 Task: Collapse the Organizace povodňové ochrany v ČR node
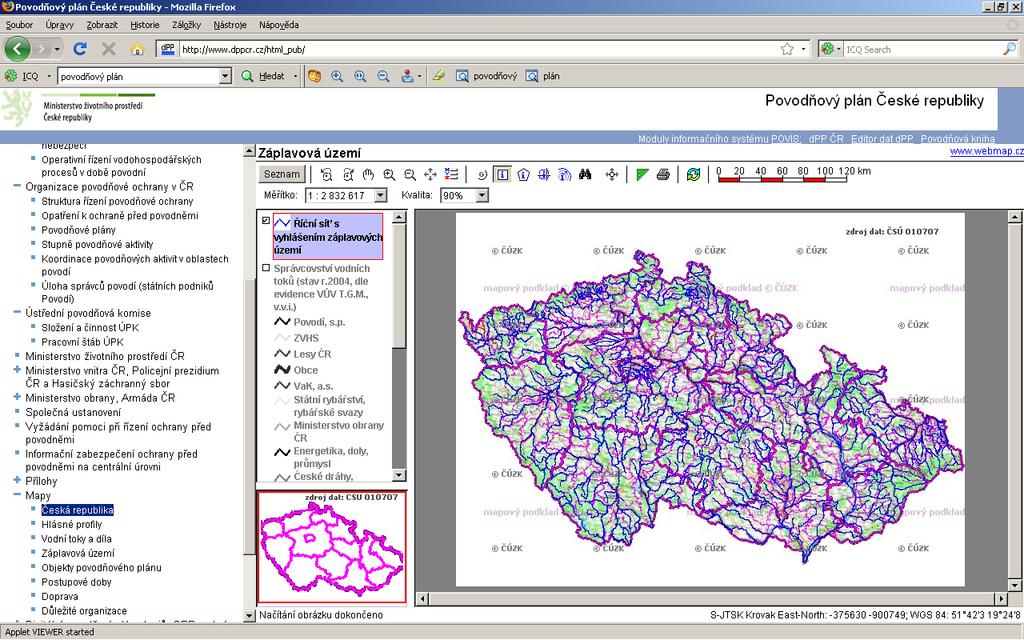pos(17,186)
